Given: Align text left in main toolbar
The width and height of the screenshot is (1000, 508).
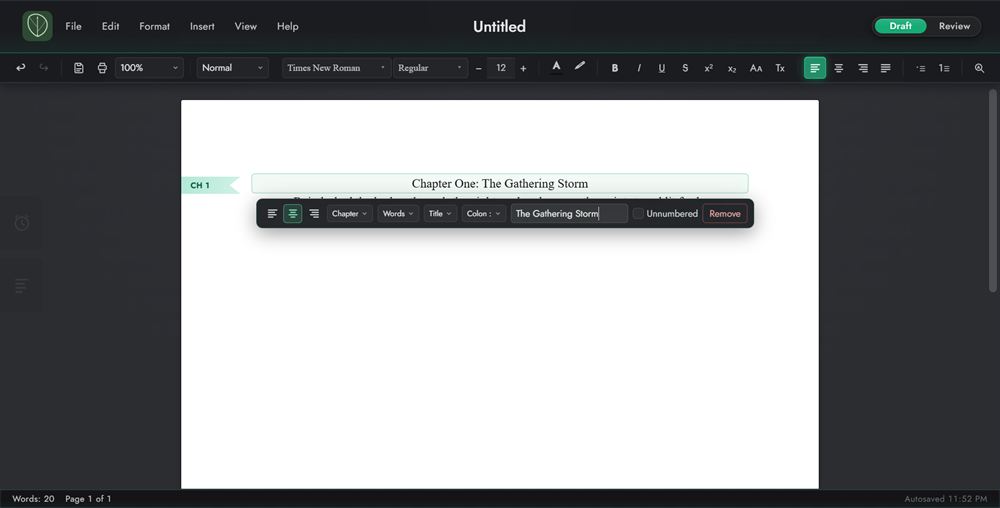Looking at the screenshot, I should [x=815, y=68].
